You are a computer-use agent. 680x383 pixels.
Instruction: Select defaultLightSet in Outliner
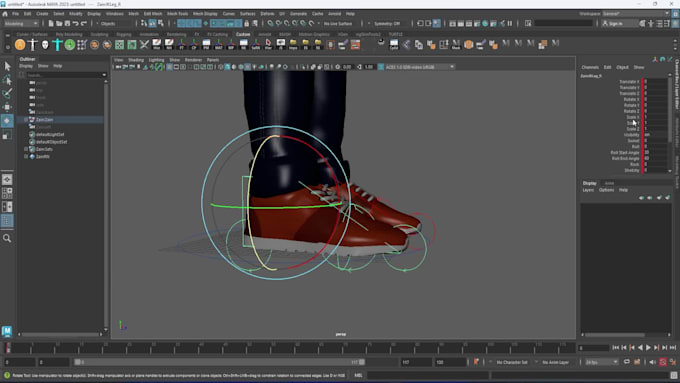[50, 134]
